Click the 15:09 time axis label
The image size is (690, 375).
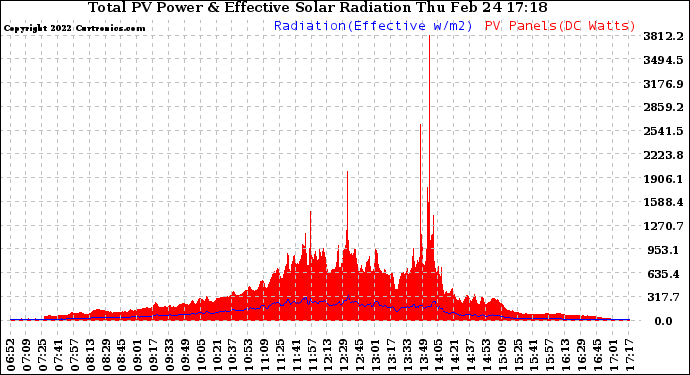(x=502, y=355)
